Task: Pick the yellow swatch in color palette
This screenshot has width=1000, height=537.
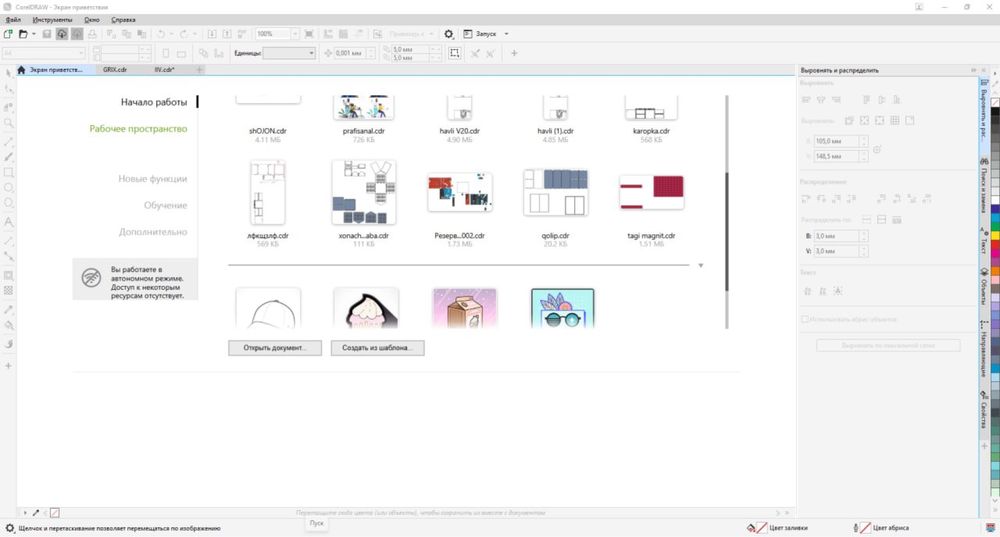Action: point(995,235)
